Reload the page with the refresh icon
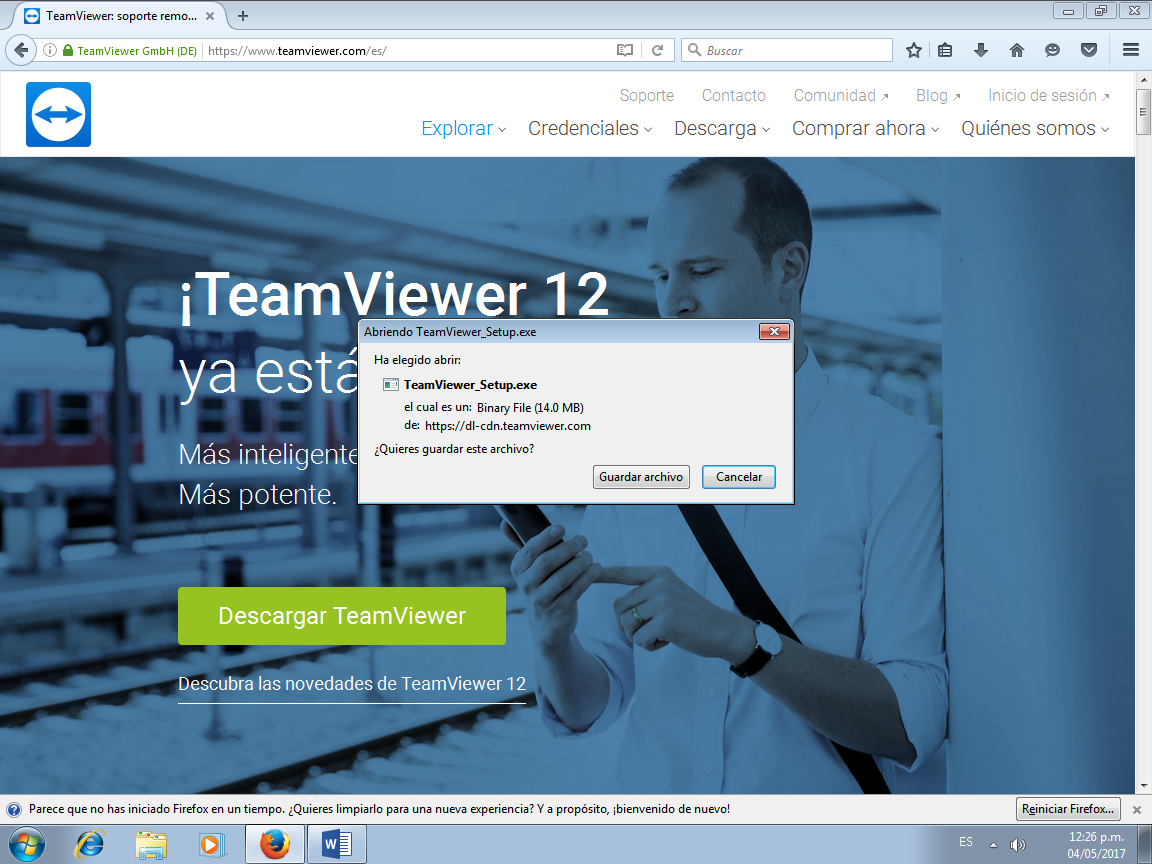1152x864 pixels. point(659,49)
